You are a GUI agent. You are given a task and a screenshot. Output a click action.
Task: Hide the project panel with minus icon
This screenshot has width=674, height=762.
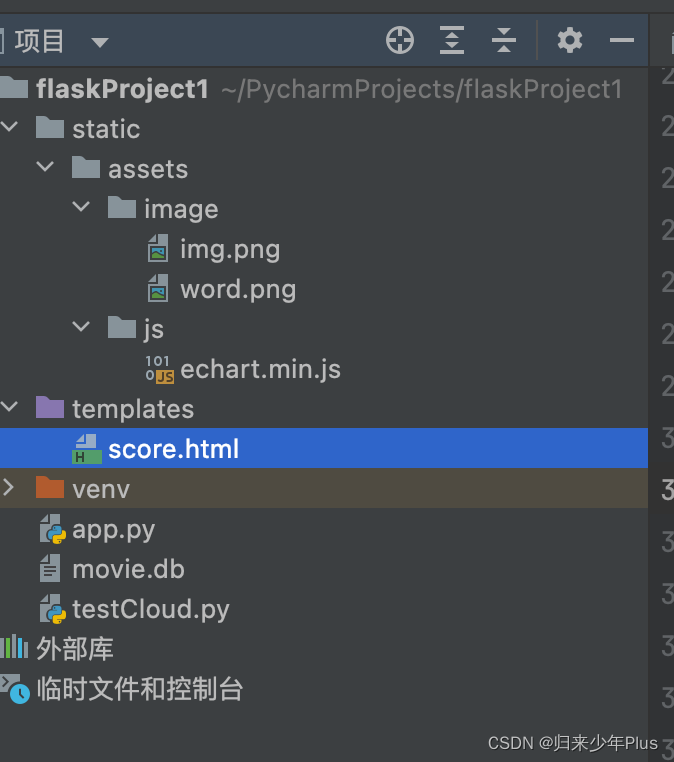[x=622, y=40]
